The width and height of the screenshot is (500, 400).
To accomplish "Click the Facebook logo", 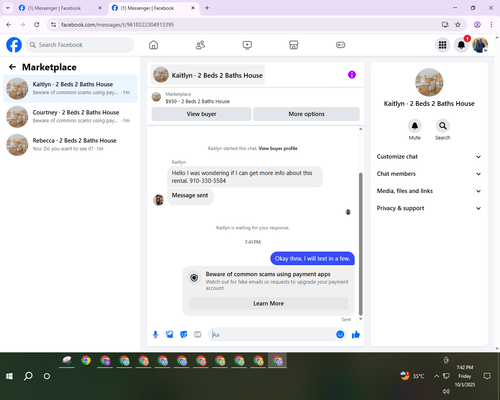I will coord(14,45).
